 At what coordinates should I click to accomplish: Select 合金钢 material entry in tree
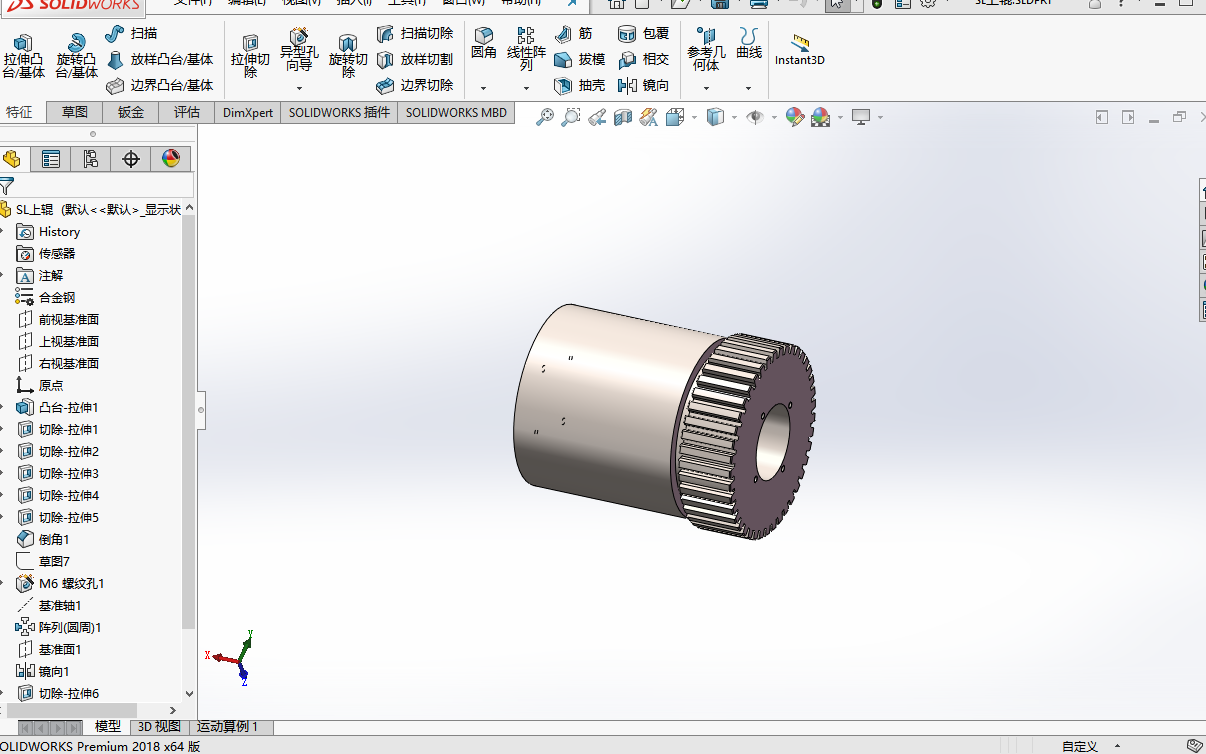pos(56,298)
